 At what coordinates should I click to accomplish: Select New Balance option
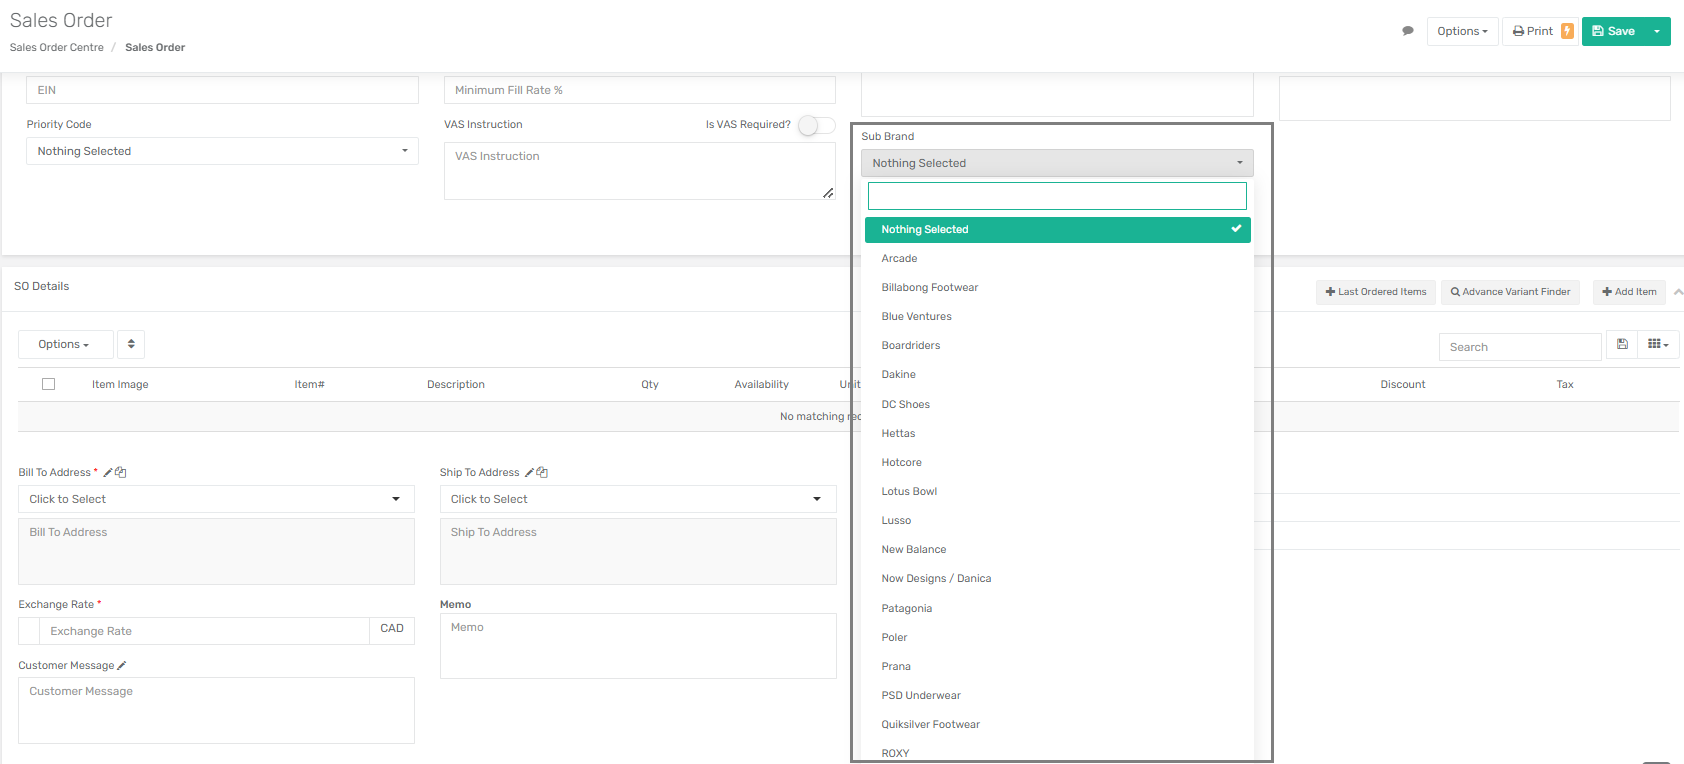[913, 549]
